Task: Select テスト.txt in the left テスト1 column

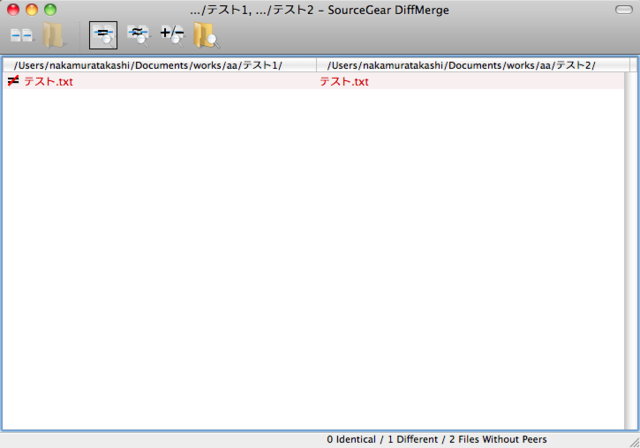Action: pyautogui.click(x=49, y=82)
